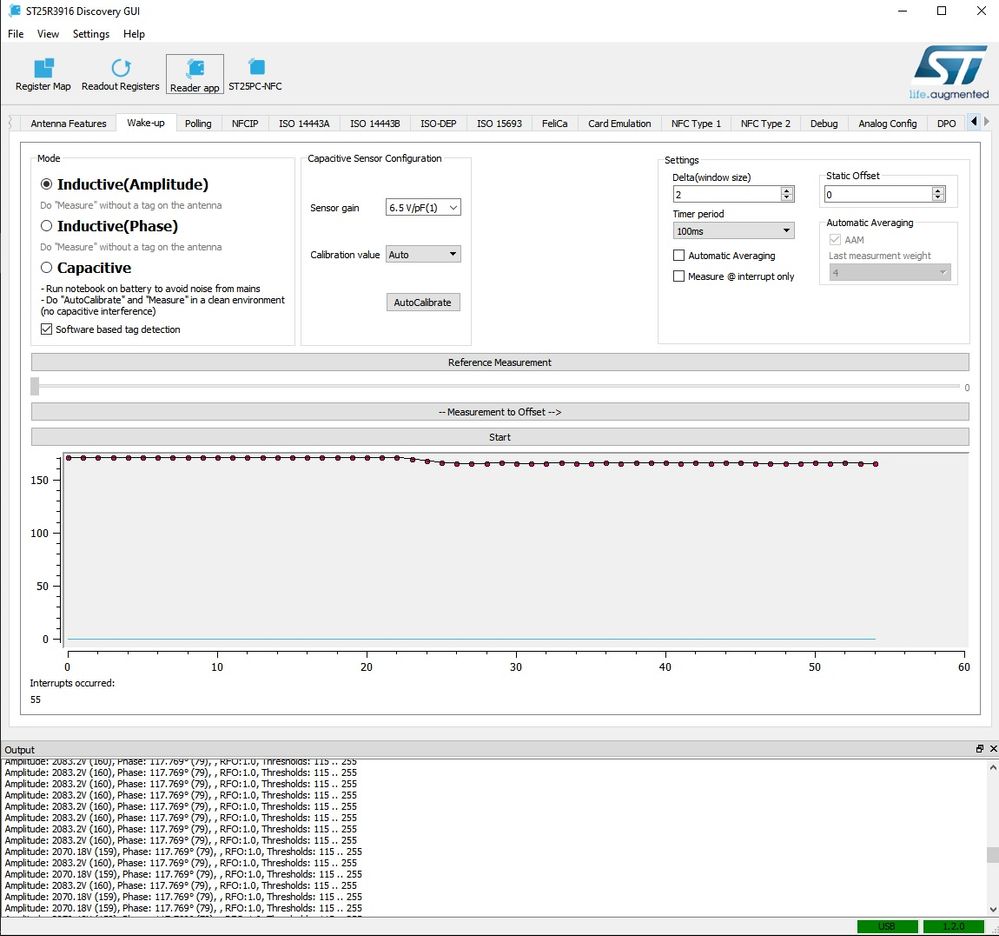
Task: Open the Sensor gain dropdown
Action: click(x=423, y=208)
